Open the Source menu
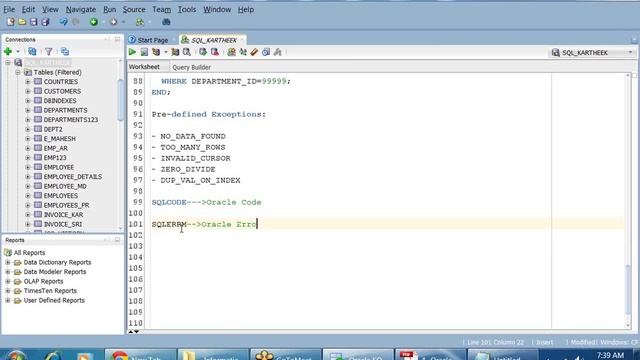The width and height of the screenshot is (640, 360). [x=134, y=9]
